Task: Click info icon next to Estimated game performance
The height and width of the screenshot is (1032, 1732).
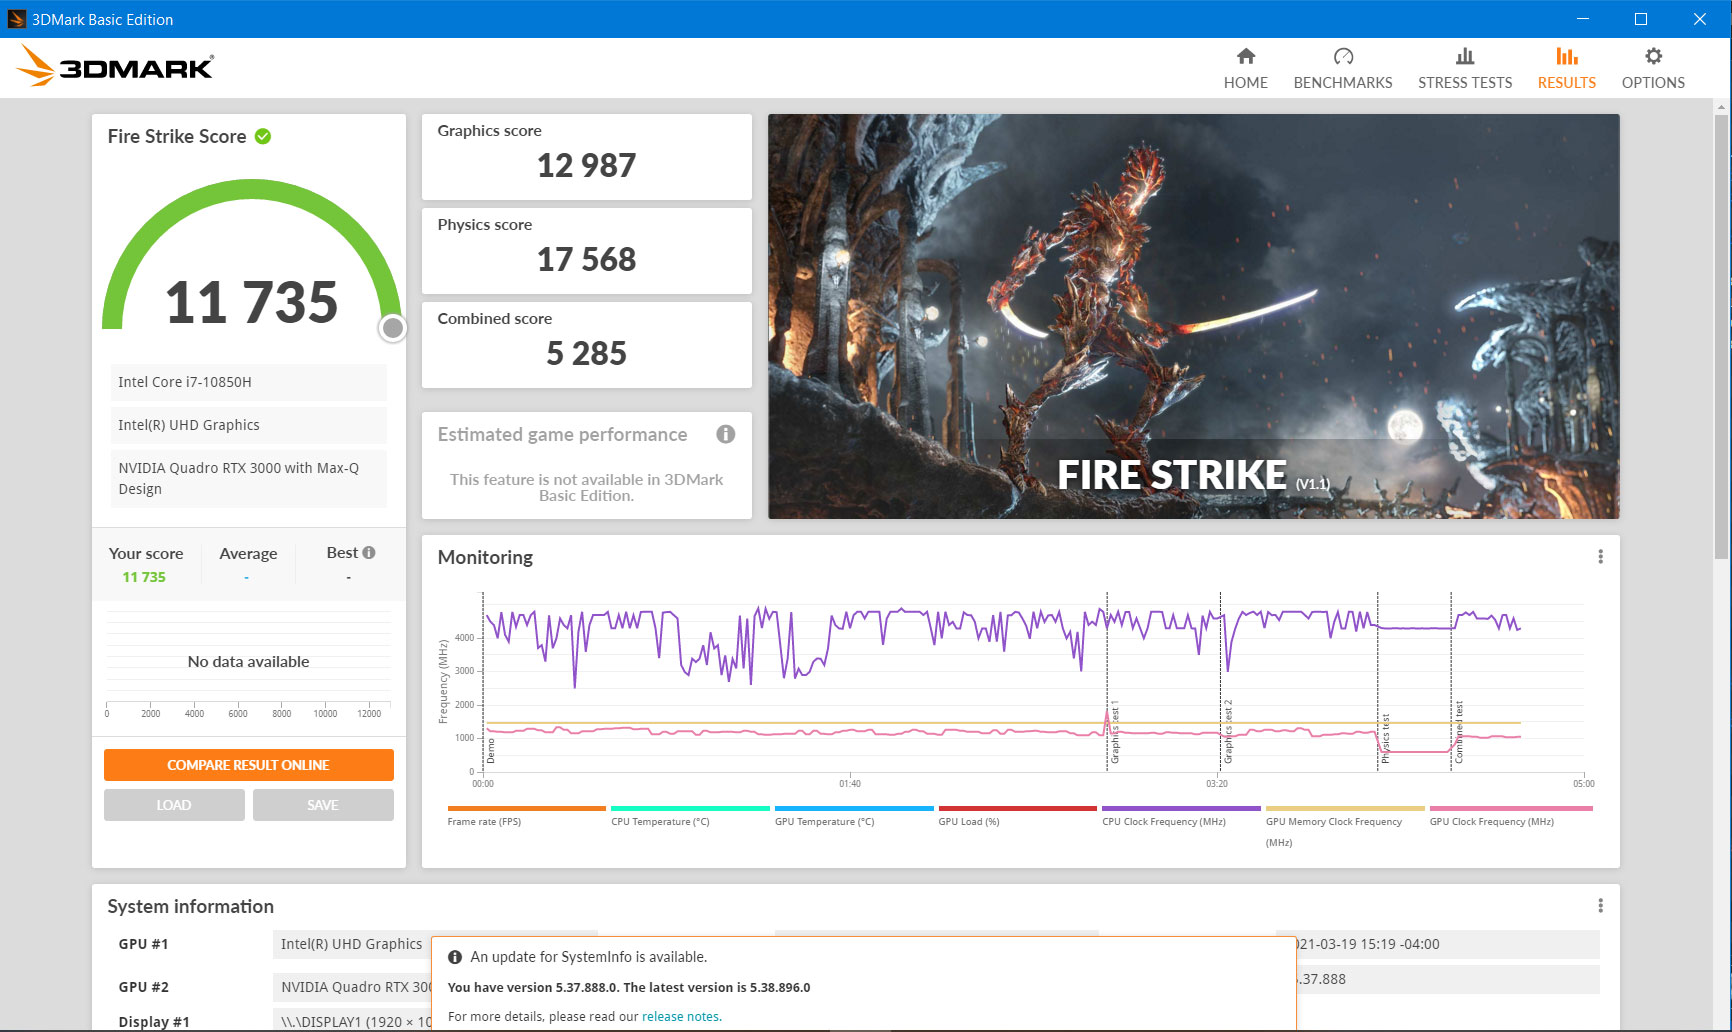Action: 726,434
